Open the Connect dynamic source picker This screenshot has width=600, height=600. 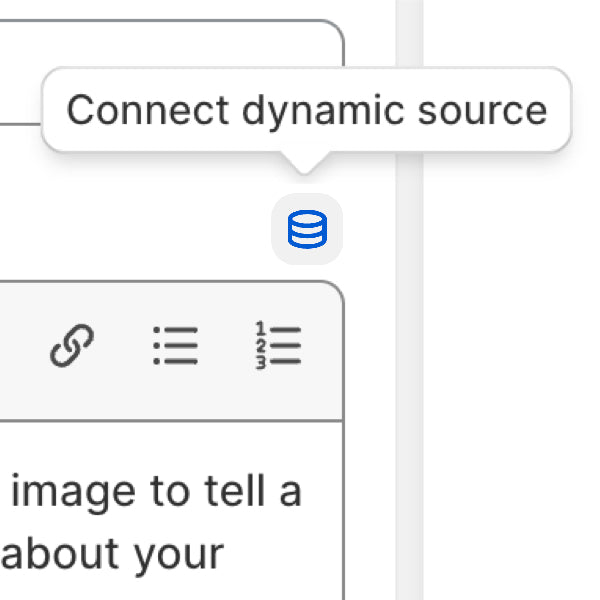pyautogui.click(x=307, y=230)
